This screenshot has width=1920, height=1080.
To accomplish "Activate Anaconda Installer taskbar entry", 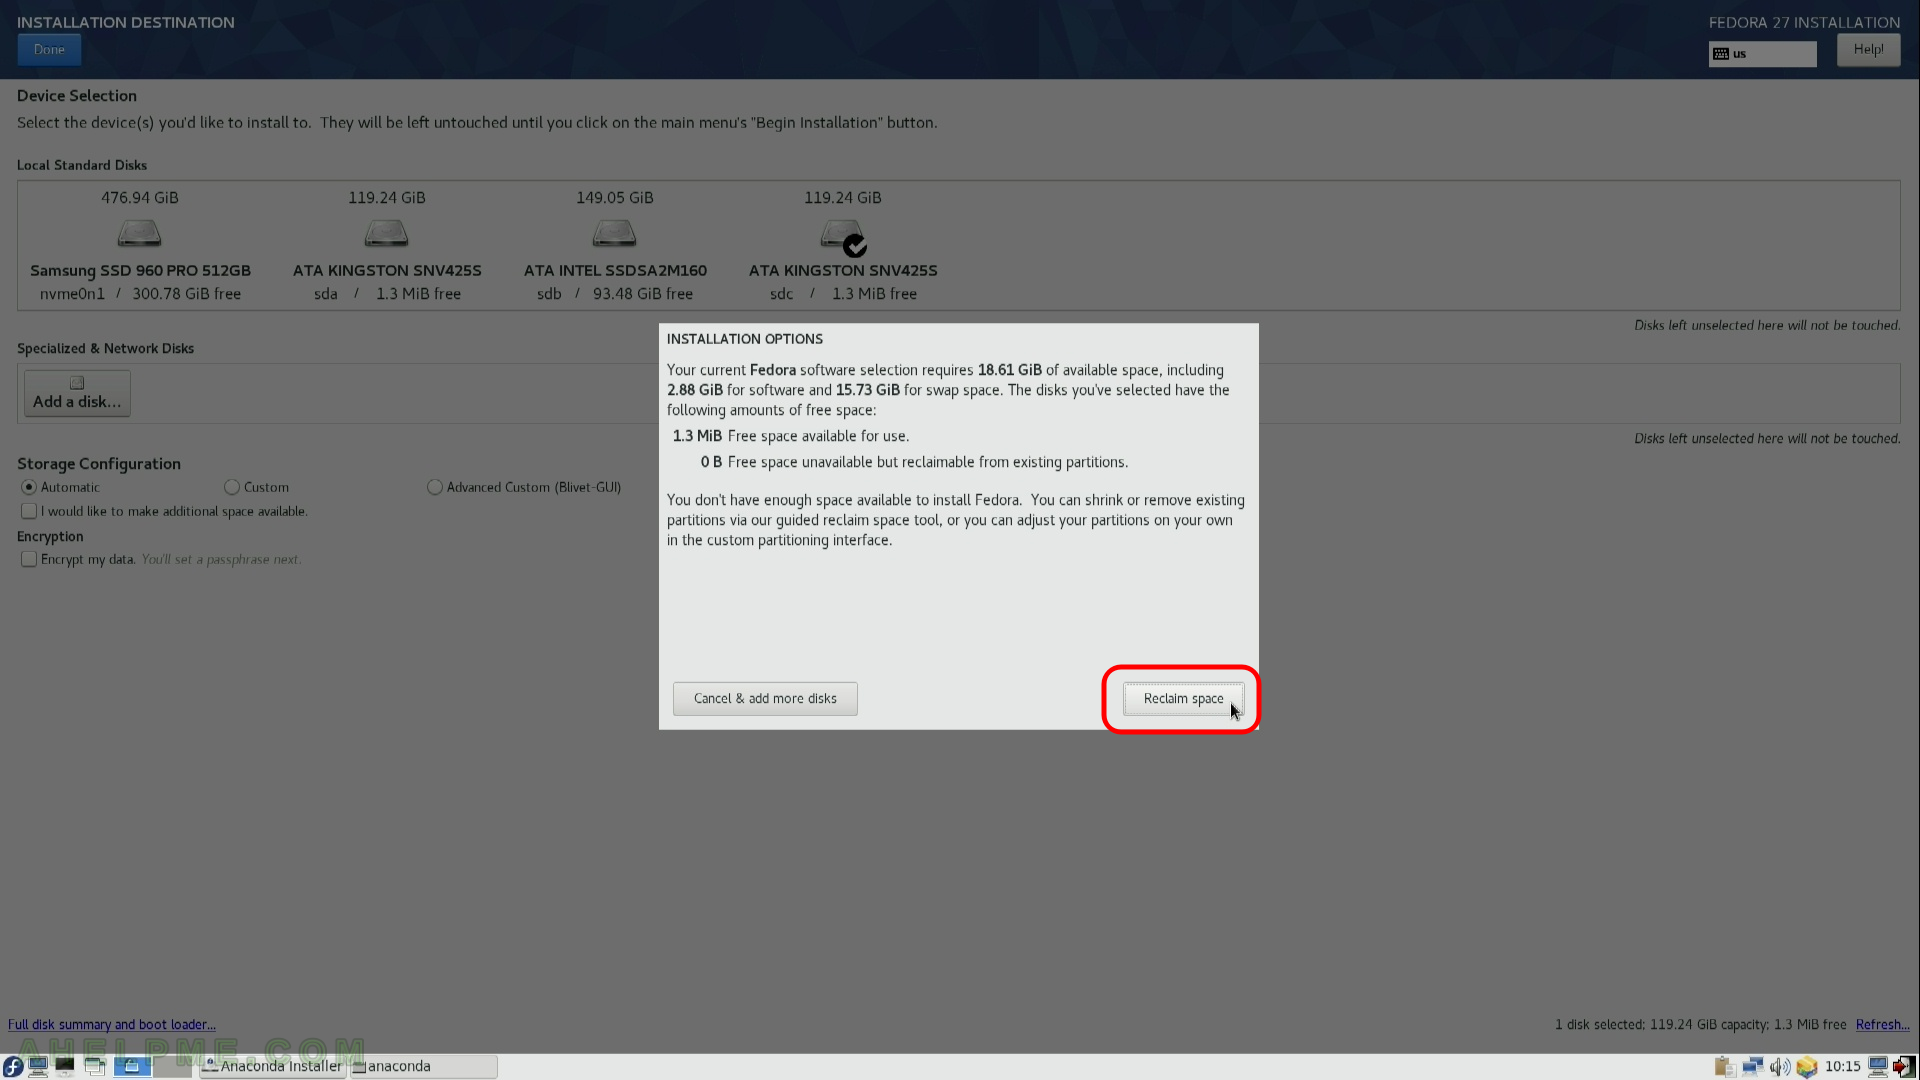I will 273,1067.
